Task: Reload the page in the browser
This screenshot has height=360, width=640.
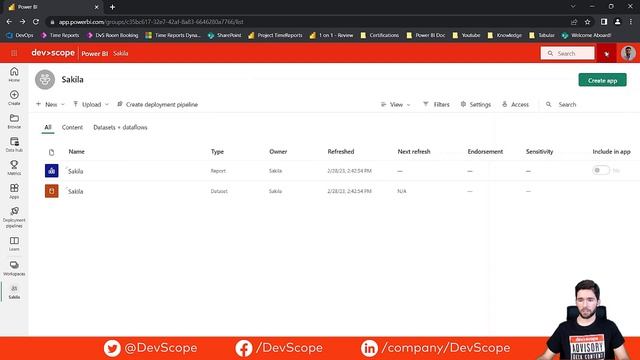Action: (36, 22)
